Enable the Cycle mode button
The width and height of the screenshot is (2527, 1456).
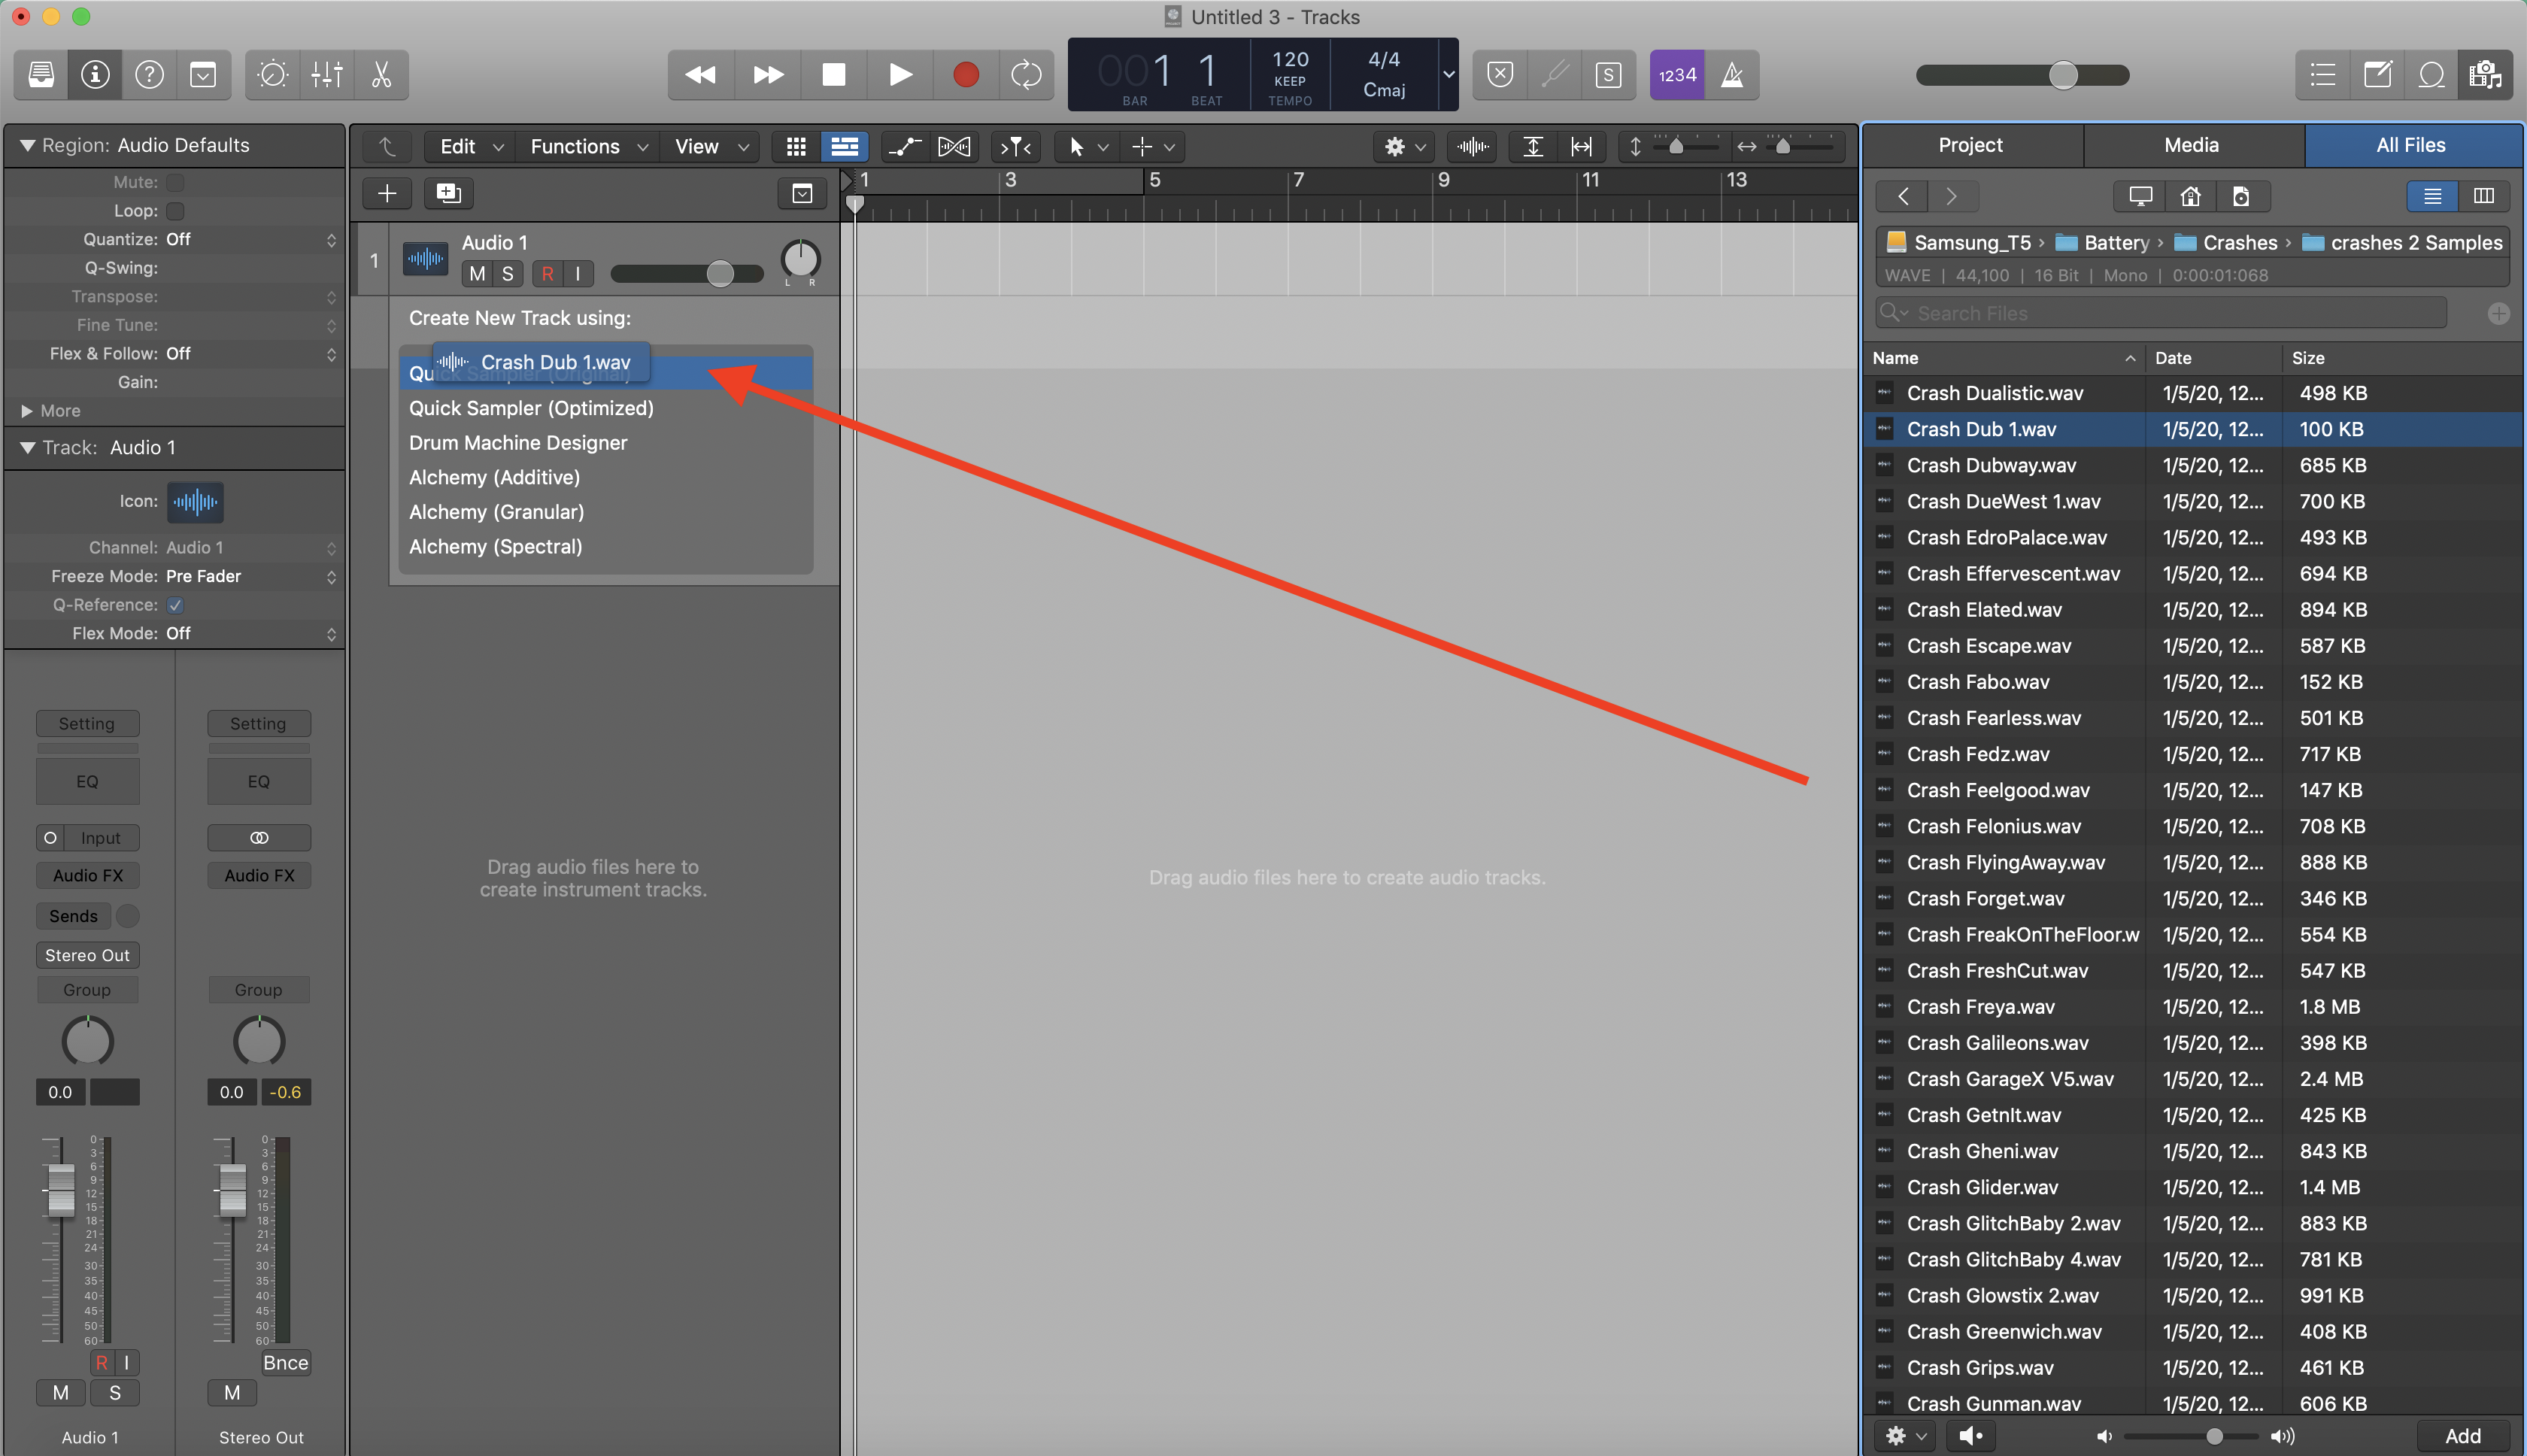coord(1026,74)
